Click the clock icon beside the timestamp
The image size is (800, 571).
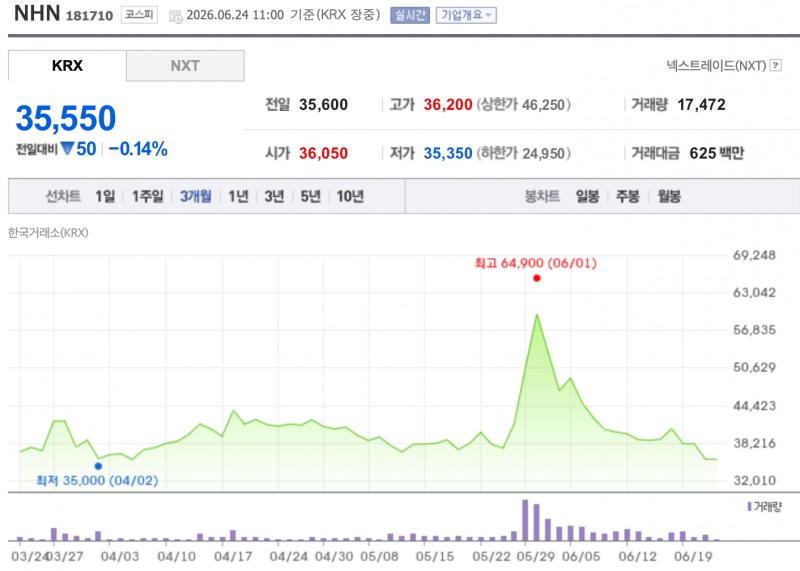click(x=175, y=17)
